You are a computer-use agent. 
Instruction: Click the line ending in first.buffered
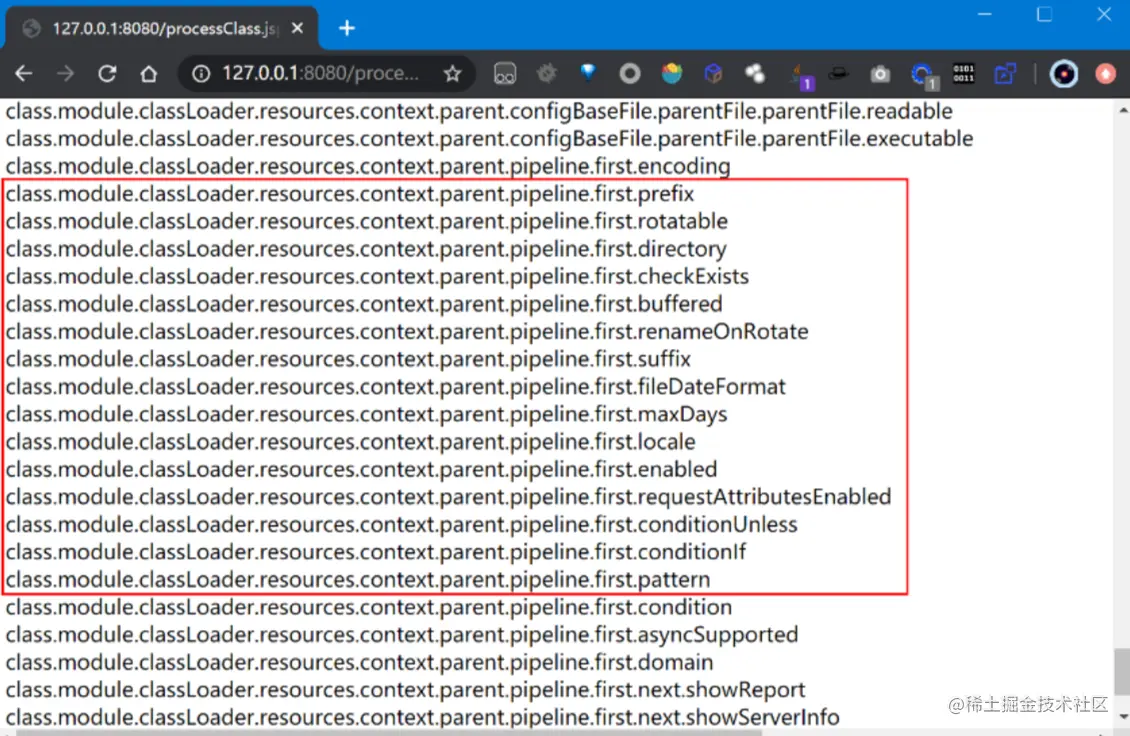click(x=364, y=304)
